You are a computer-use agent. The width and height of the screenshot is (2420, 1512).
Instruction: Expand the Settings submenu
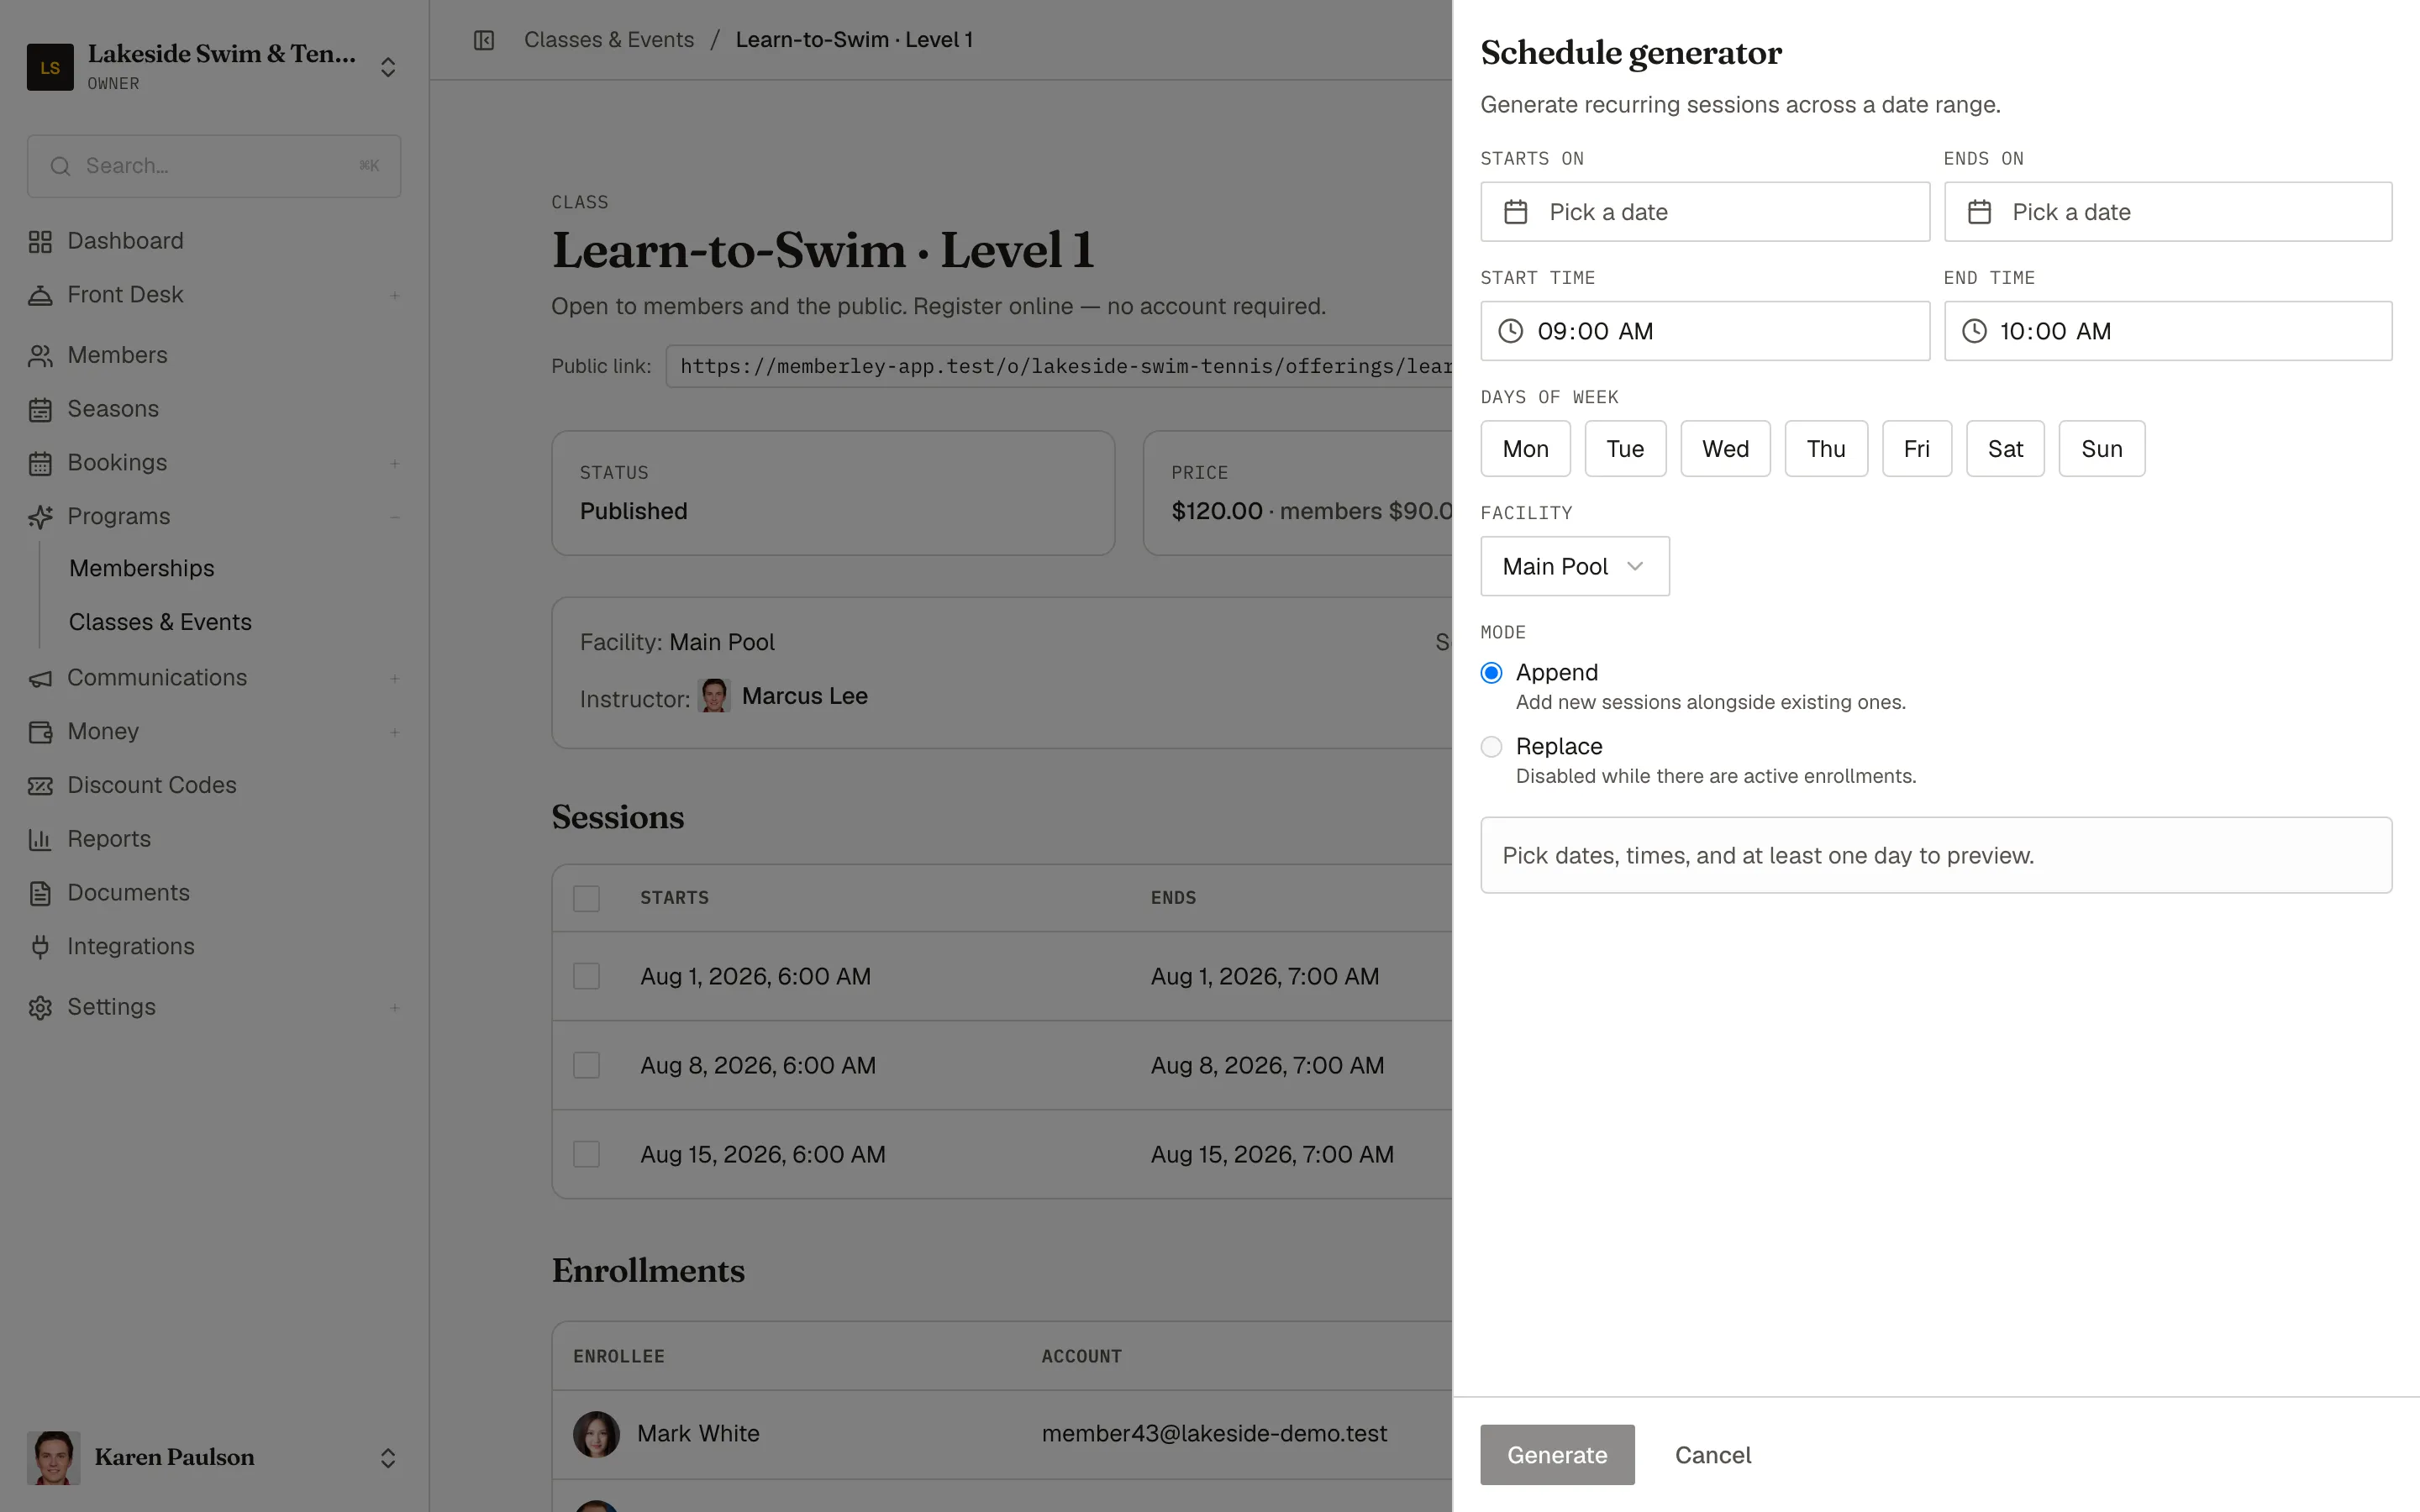(395, 1007)
